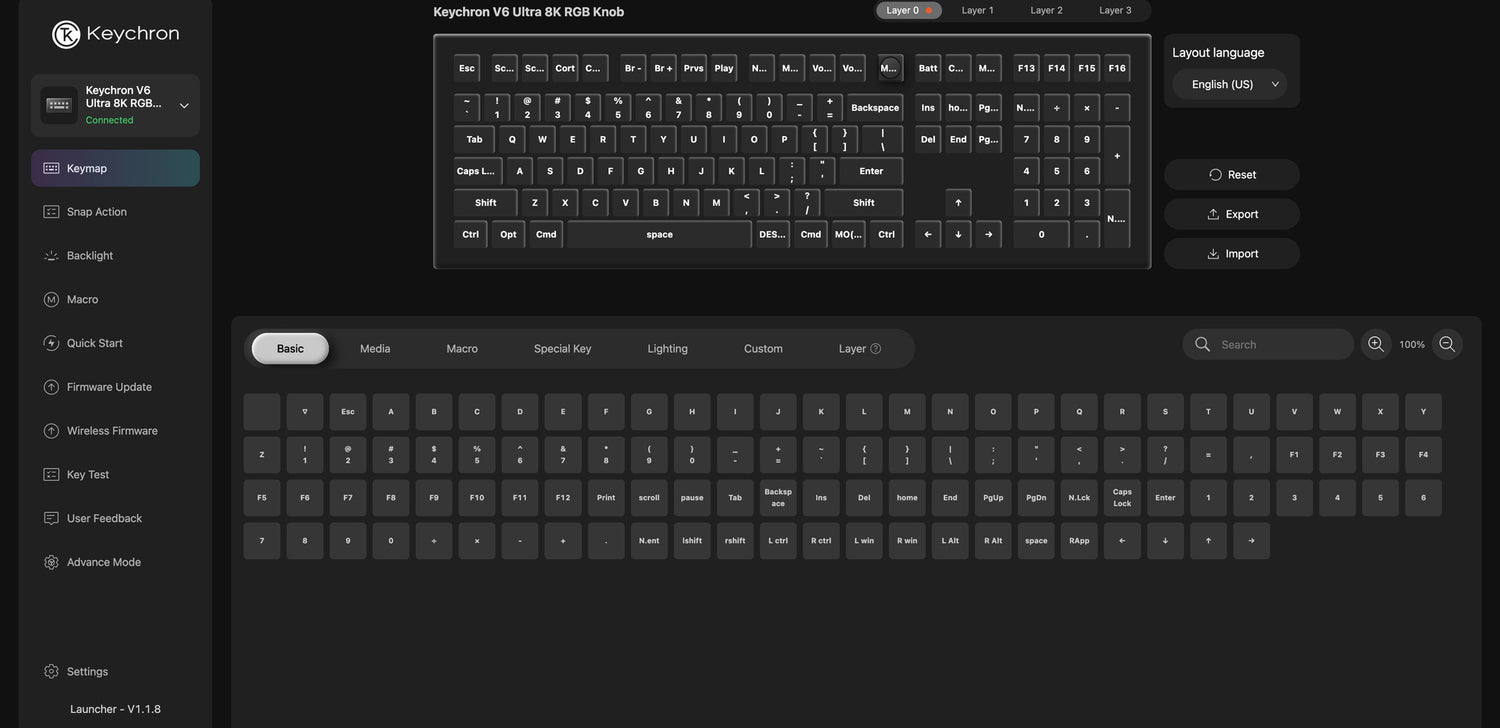1500x728 pixels.
Task: Click the keycode Search field
Action: 1280,345
